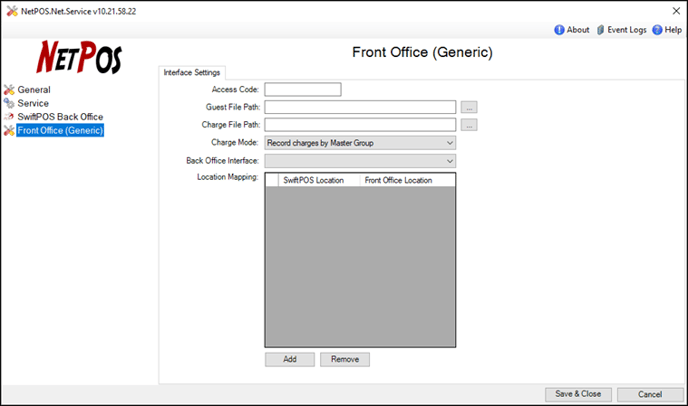Click the Location Mapping row selector header cell
The height and width of the screenshot is (406, 688).
pos(272,180)
